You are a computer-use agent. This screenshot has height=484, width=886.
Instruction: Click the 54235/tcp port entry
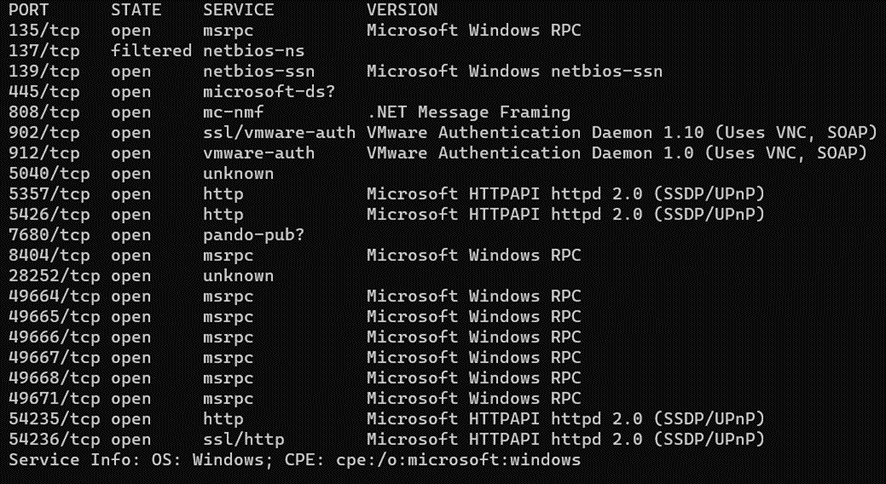[54, 419]
